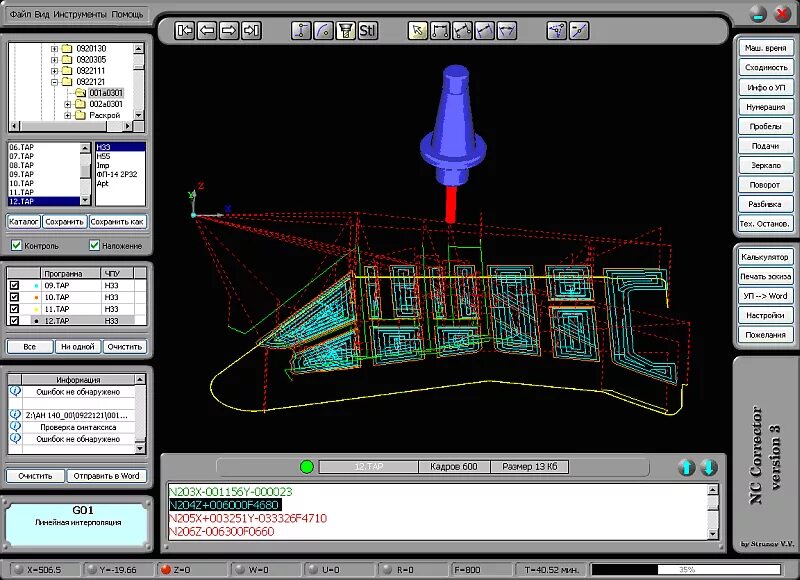Screen dimensions: 800x580
Task: Click the 35% progress bar
Action: pos(686,569)
